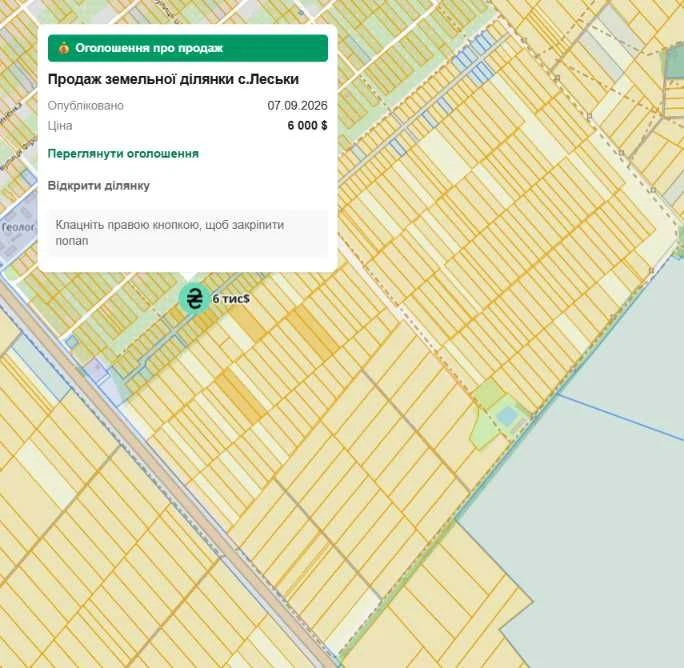This screenshot has height=668, width=684.
Task: Click the blue boundary line crossing the water
Action: point(621,417)
